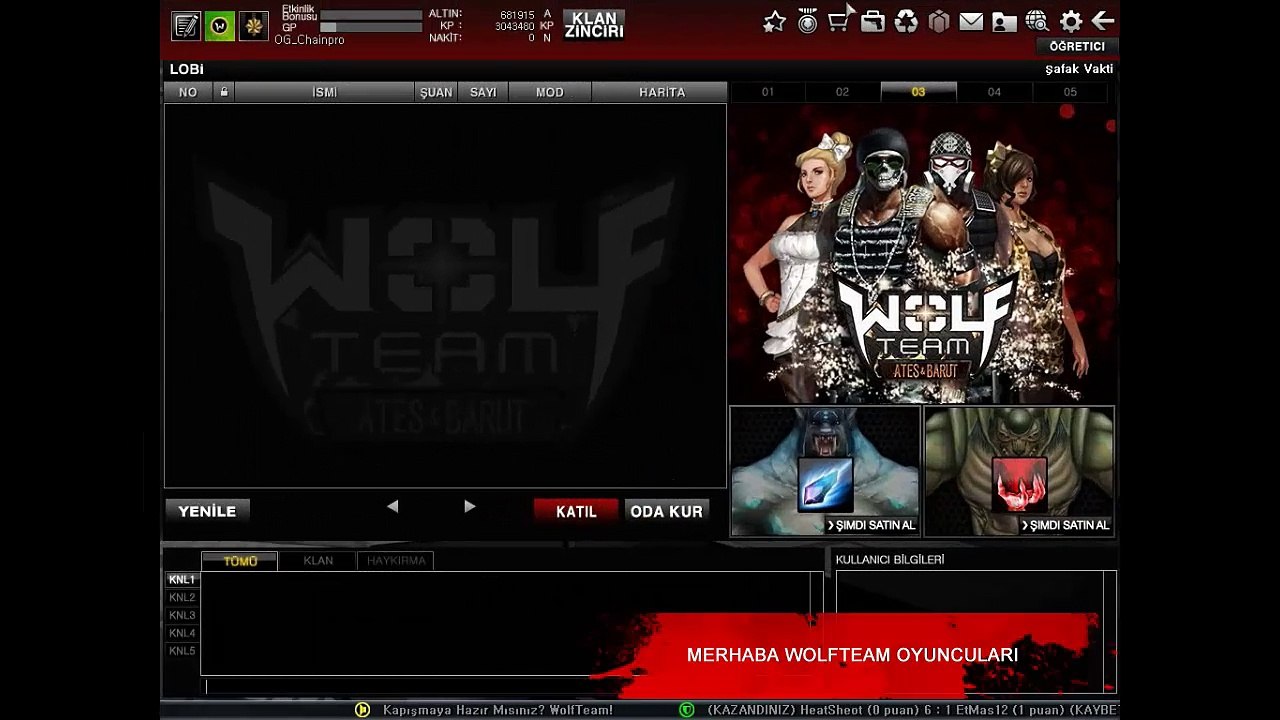This screenshot has width=1280, height=720.
Task: Switch chat to KLAN tab
Action: click(318, 561)
